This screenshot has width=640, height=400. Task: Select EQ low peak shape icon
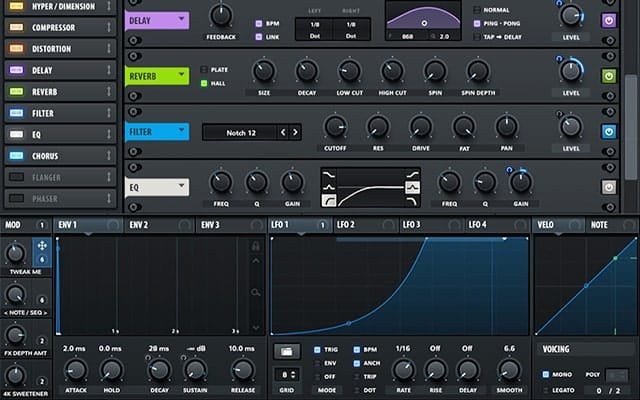pyautogui.click(x=329, y=187)
